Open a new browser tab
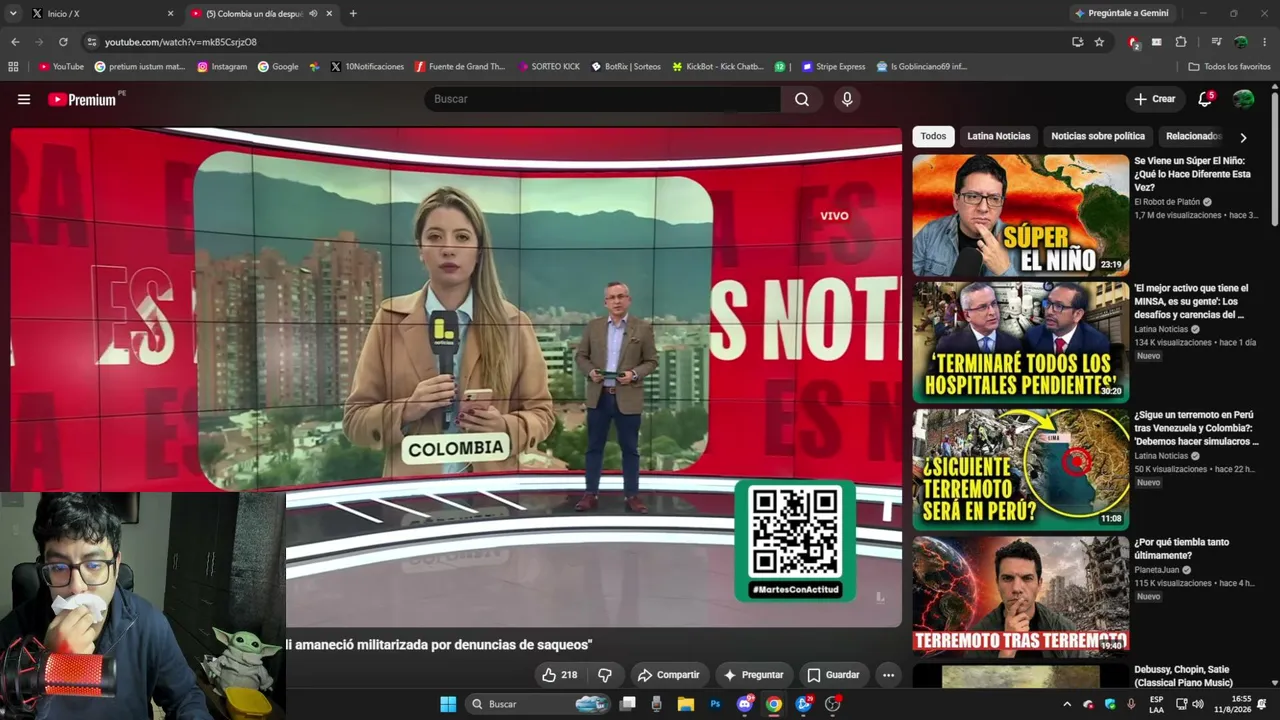This screenshot has width=1280, height=720. point(353,14)
